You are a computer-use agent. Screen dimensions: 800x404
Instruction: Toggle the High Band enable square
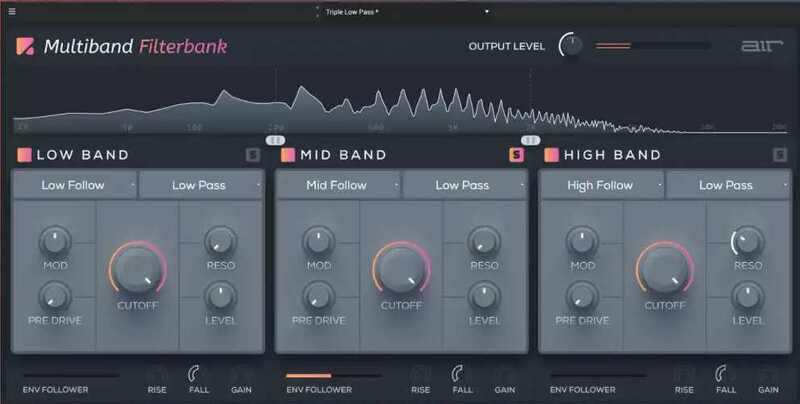(x=552, y=155)
